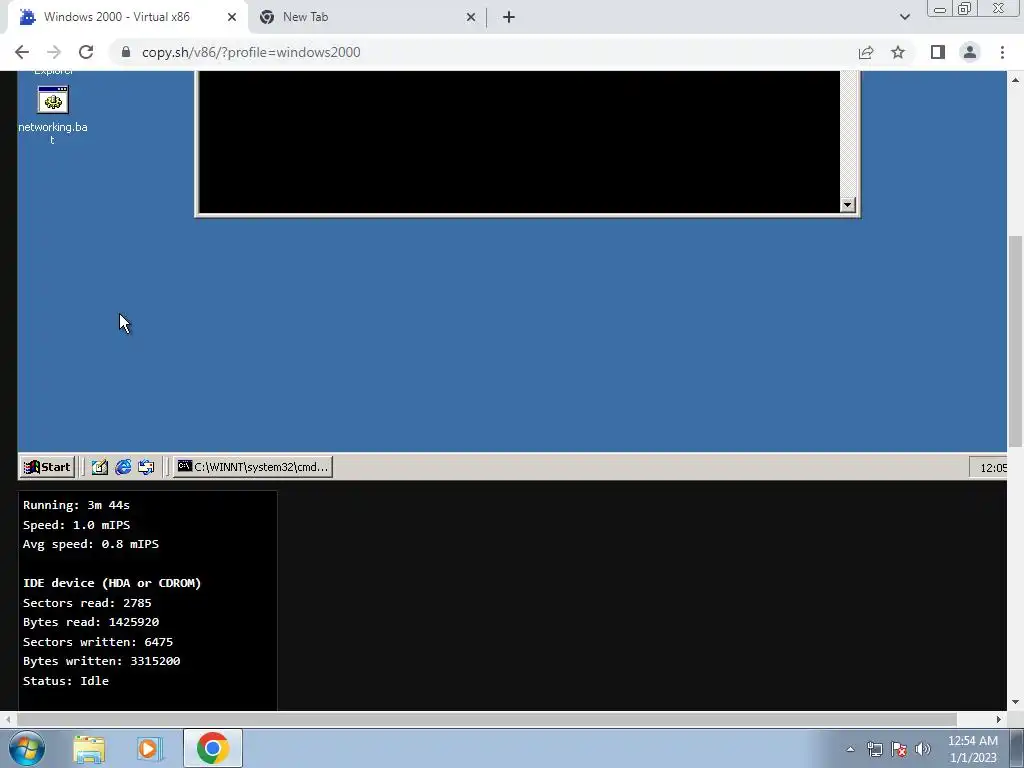Reload the page
1024x768 pixels.
86,52
